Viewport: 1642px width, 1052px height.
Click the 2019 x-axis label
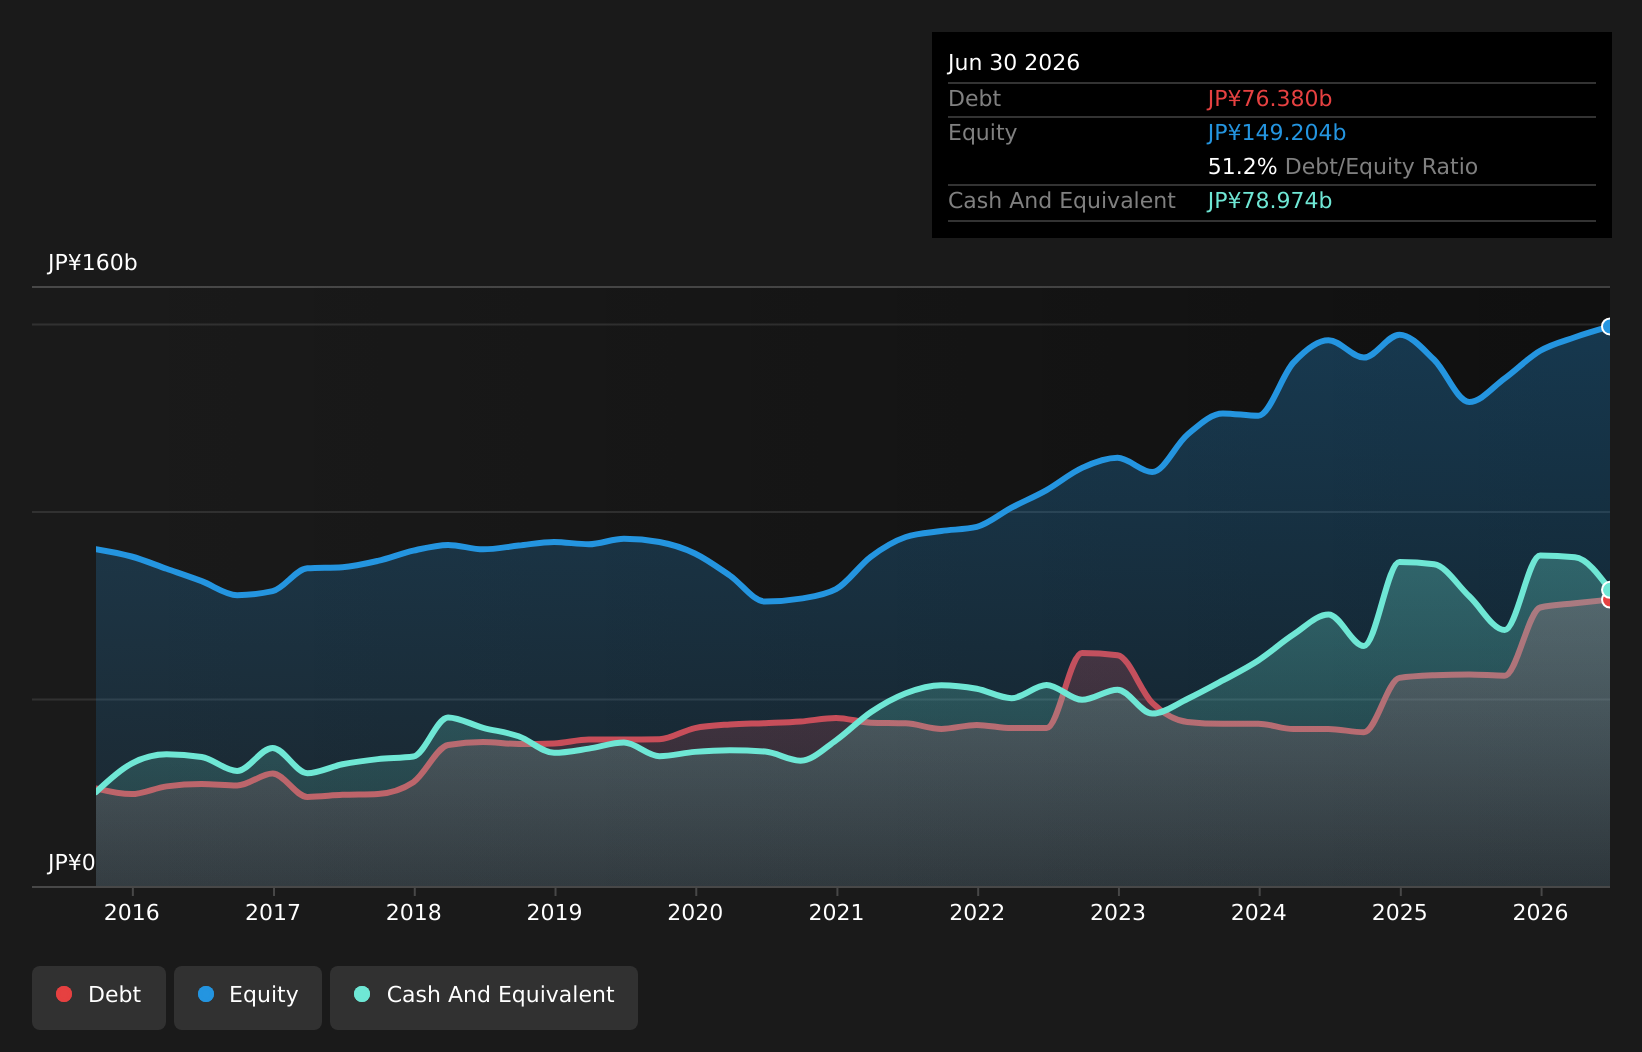pos(555,912)
